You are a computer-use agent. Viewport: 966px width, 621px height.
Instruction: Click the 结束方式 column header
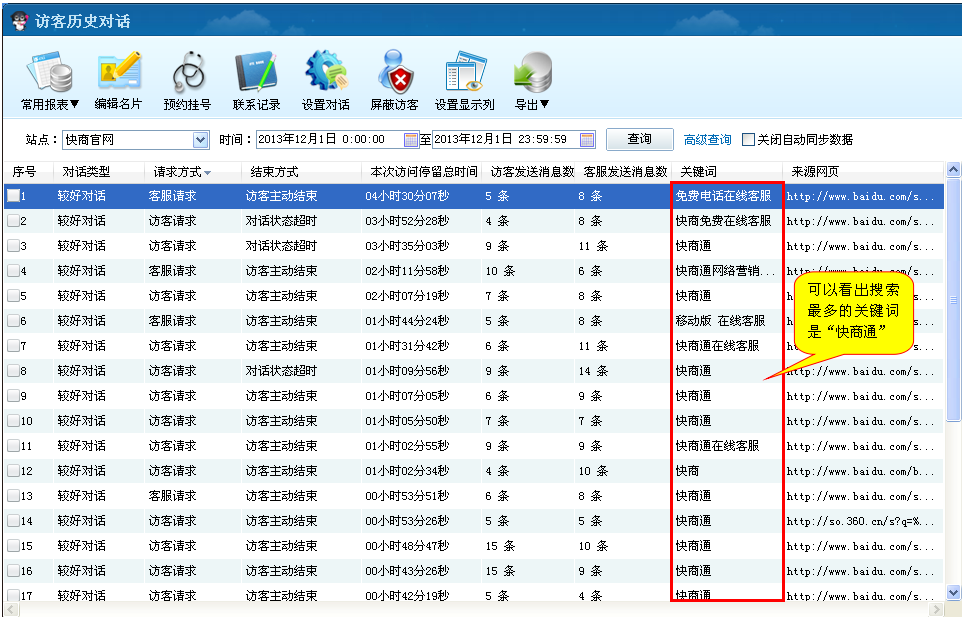[275, 172]
